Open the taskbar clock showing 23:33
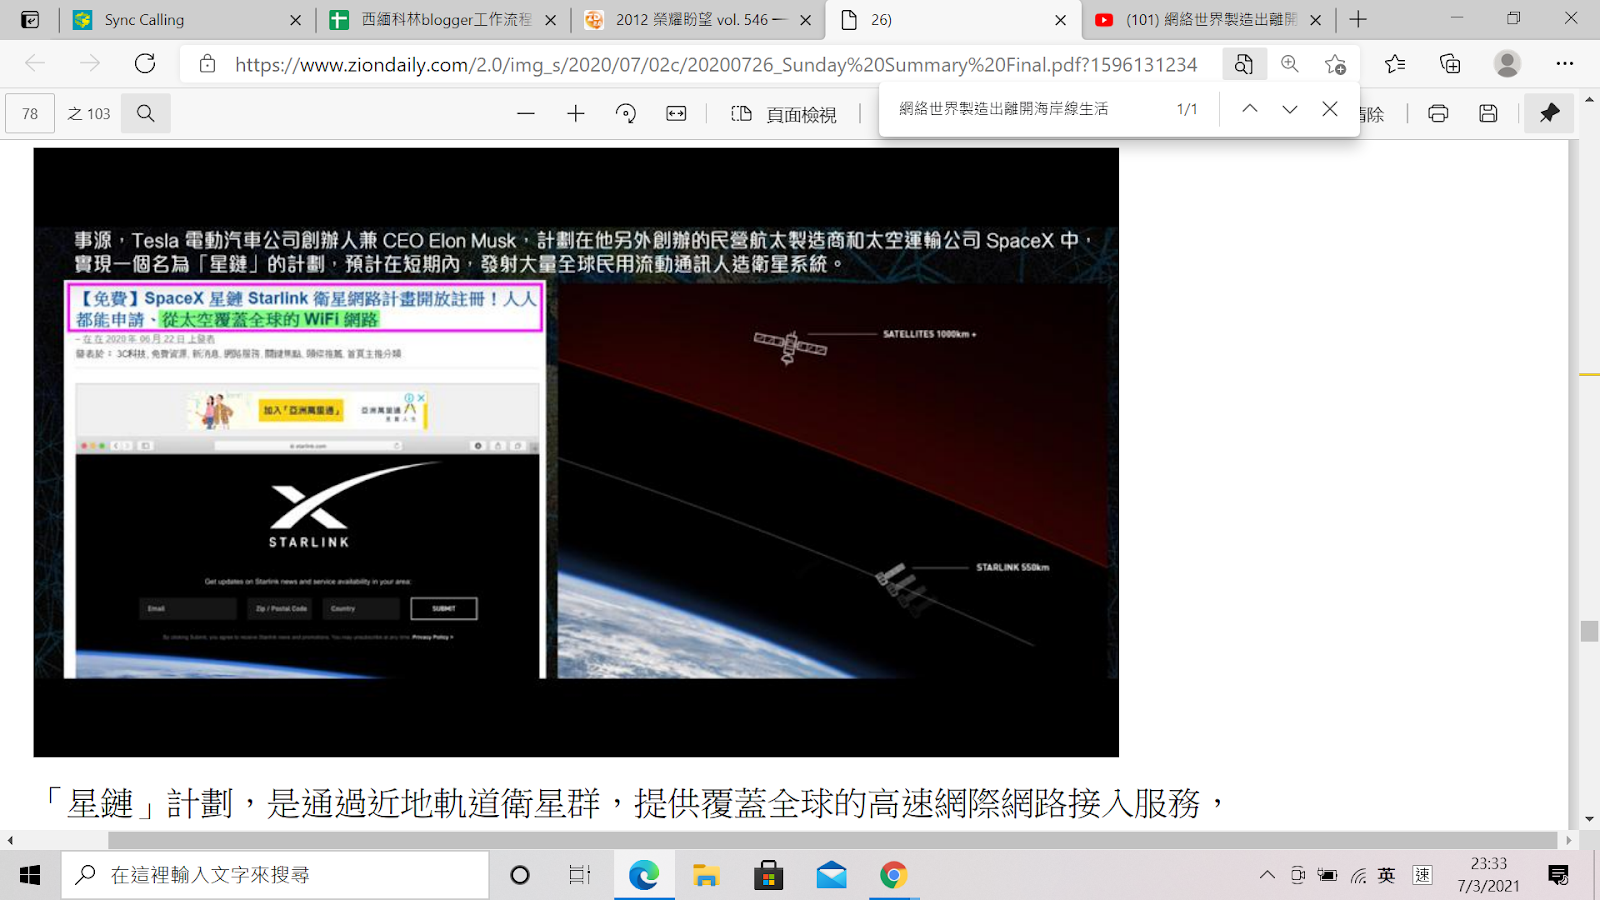Viewport: 1600px width, 900px height. 1488,875
